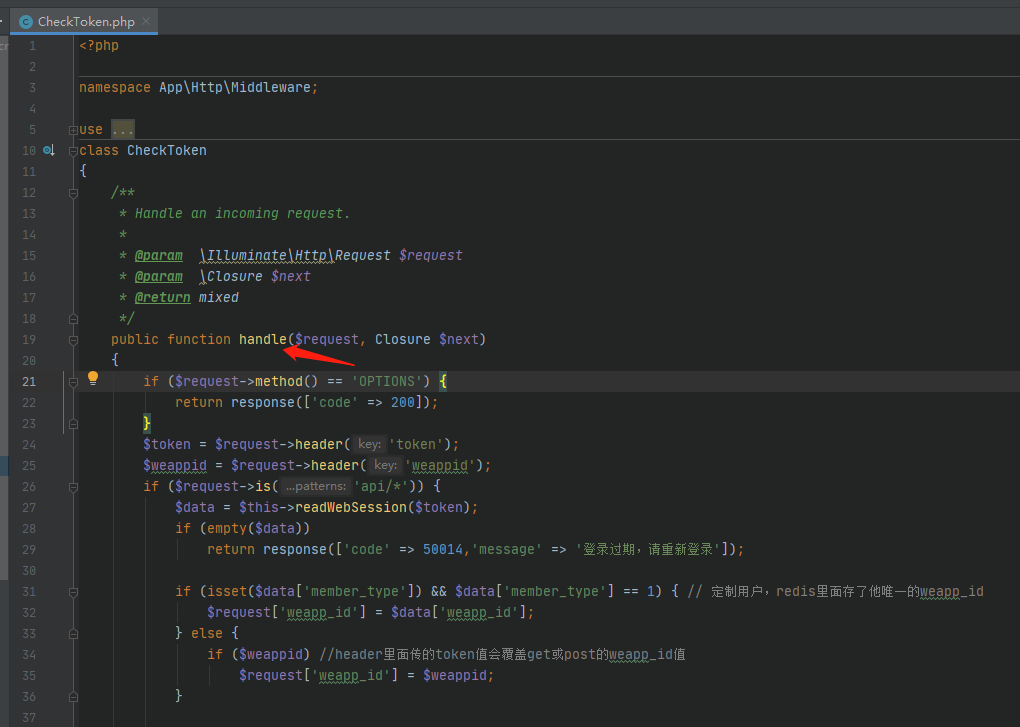Image resolution: width=1020 pixels, height=727 pixels.
Task: Collapse the api/* if block on line 26
Action: click(73, 487)
